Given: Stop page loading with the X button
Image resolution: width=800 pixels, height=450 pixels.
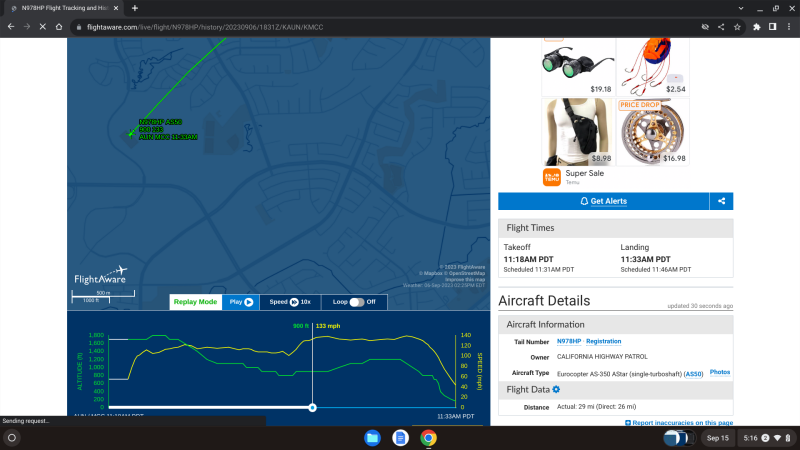Looking at the screenshot, I should (x=43, y=27).
